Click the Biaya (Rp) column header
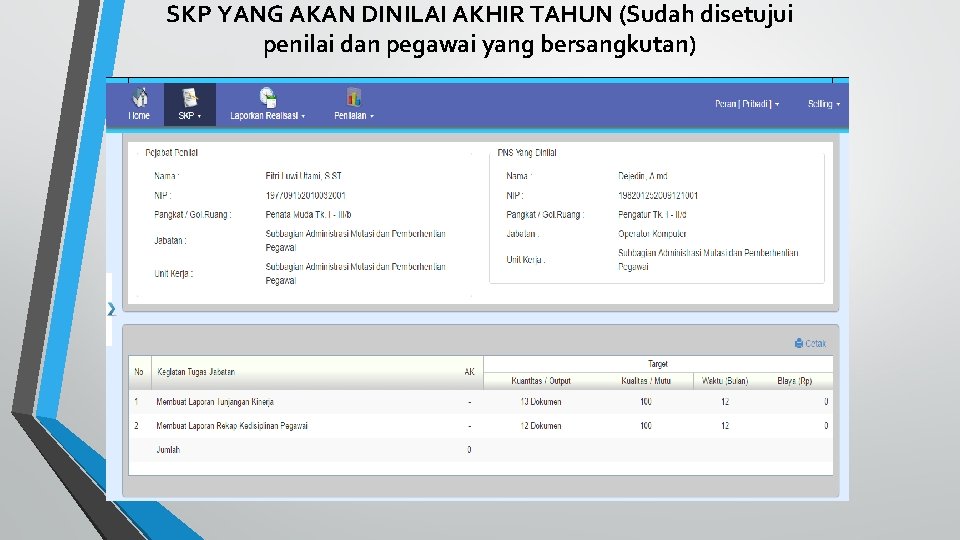 [x=795, y=381]
